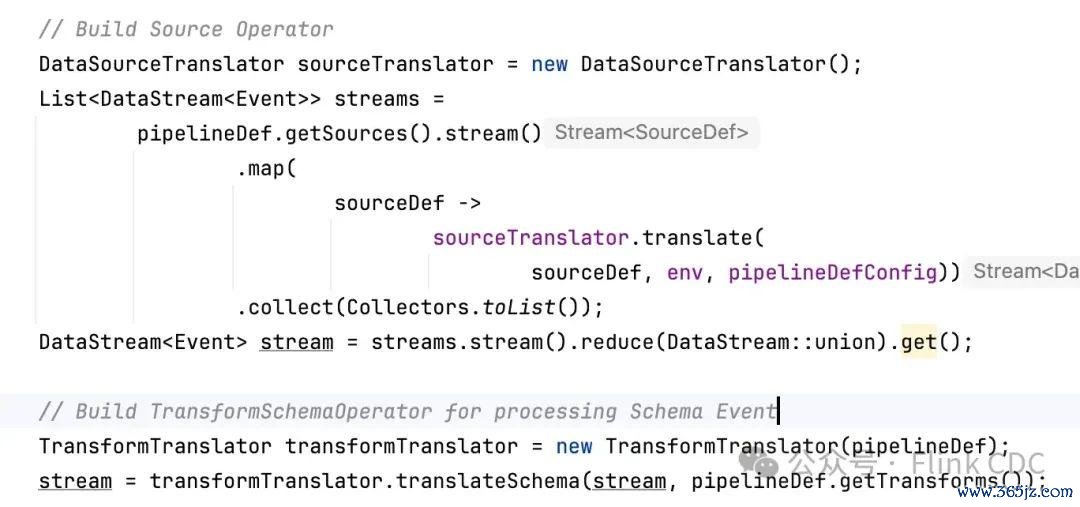Click the .map( line
The image size is (1080, 507).
267,169
